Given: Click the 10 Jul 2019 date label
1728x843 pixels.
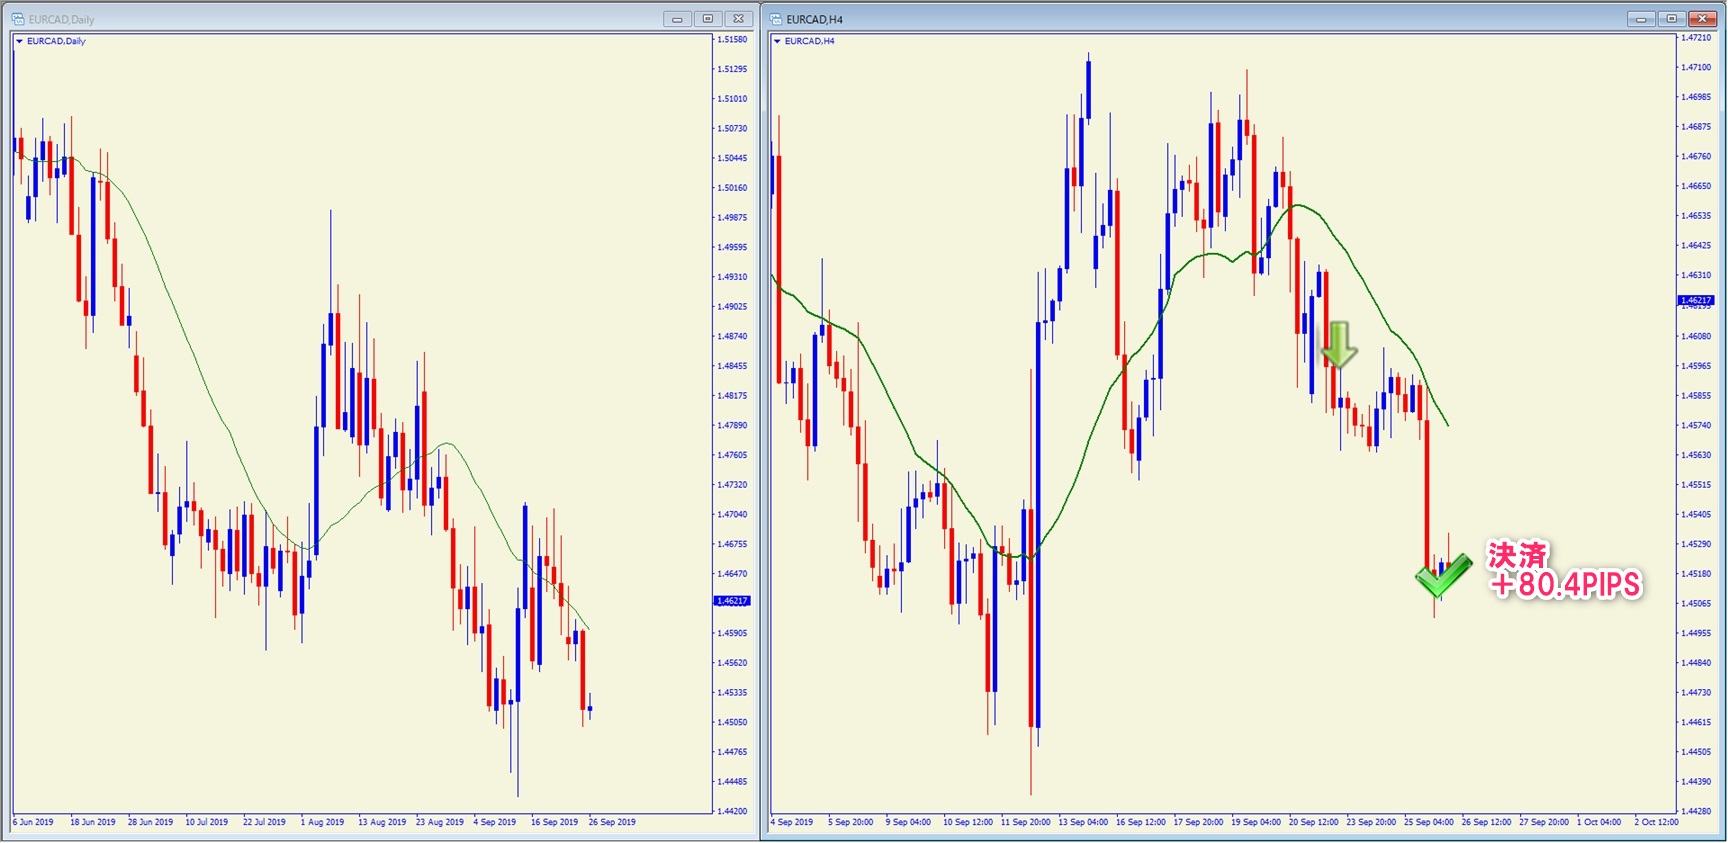Looking at the screenshot, I should tap(207, 822).
